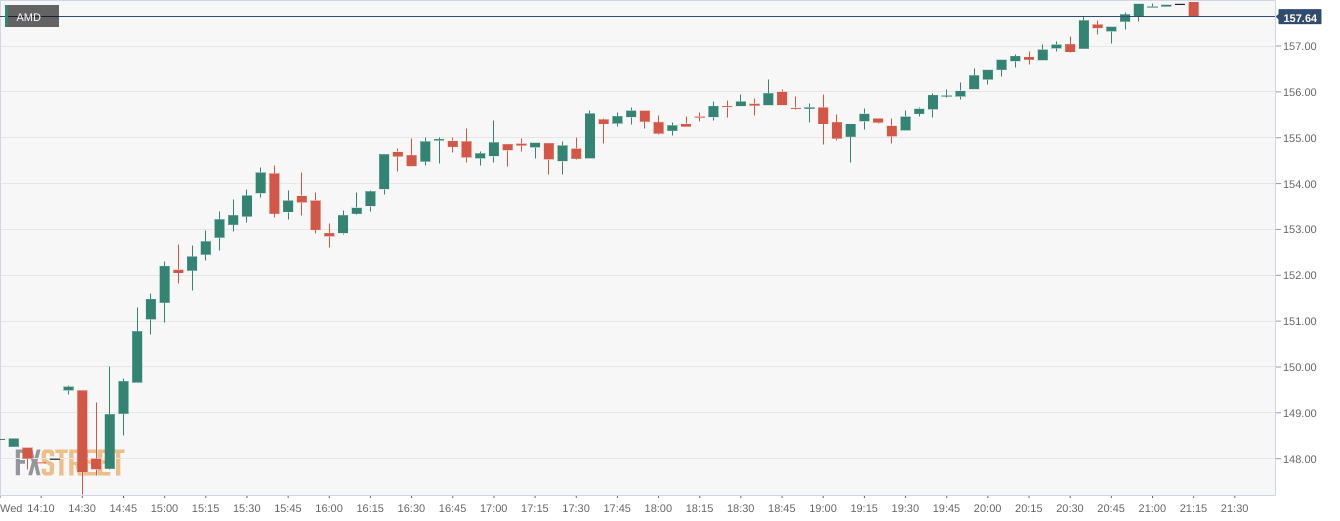Click the tall green candle after 17:30
This screenshot has width=1340, height=521.
(x=590, y=136)
